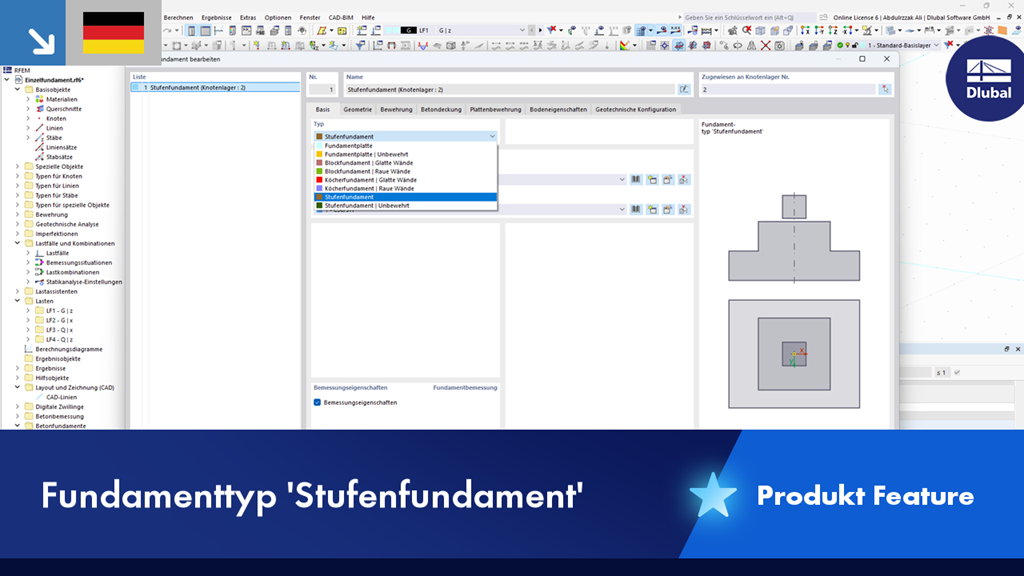Image resolution: width=1024 pixels, height=576 pixels.
Task: Click the funnel with red X icon in top toolbar
Action: 551,30
